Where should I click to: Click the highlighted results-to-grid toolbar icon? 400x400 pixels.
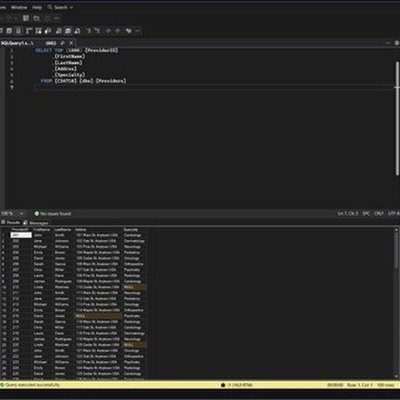click(x=68, y=31)
